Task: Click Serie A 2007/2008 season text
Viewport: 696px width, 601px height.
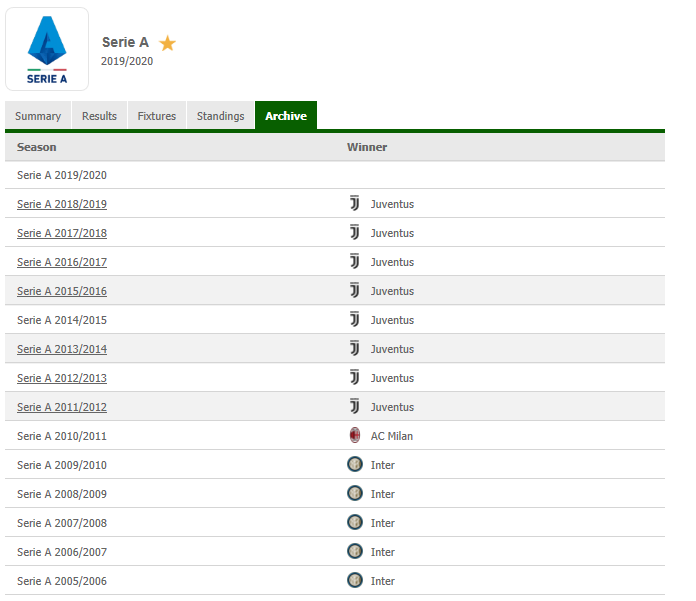Action: [62, 523]
